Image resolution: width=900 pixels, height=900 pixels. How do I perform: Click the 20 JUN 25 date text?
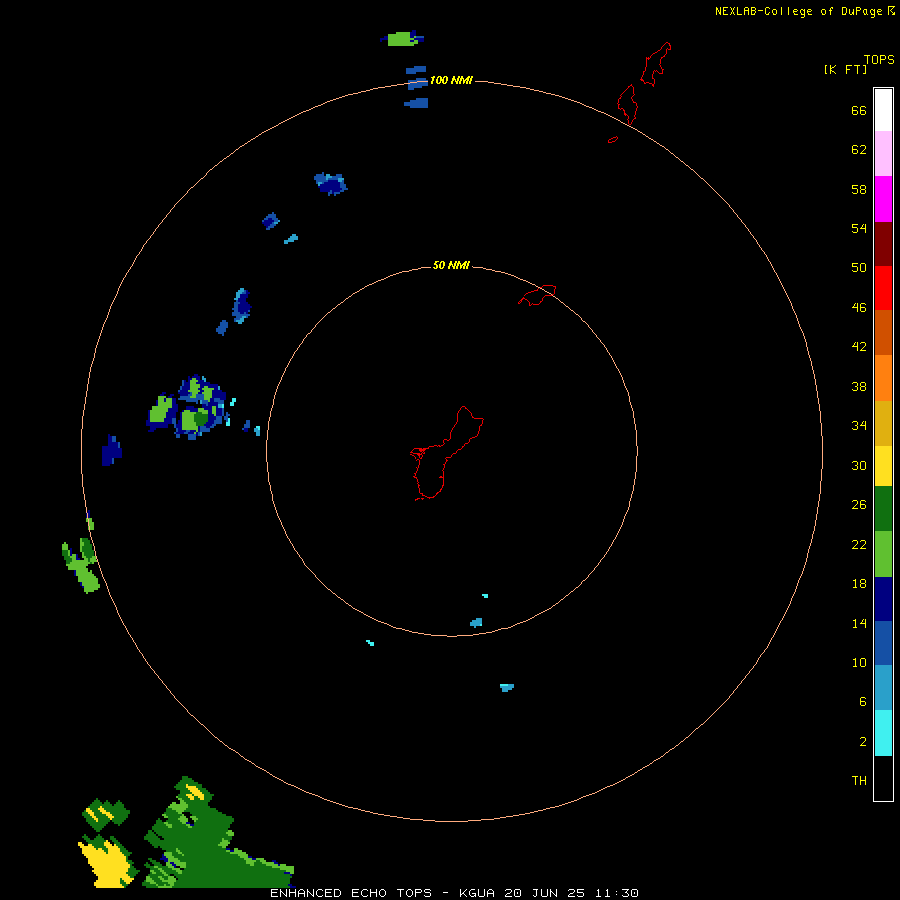(x=545, y=893)
